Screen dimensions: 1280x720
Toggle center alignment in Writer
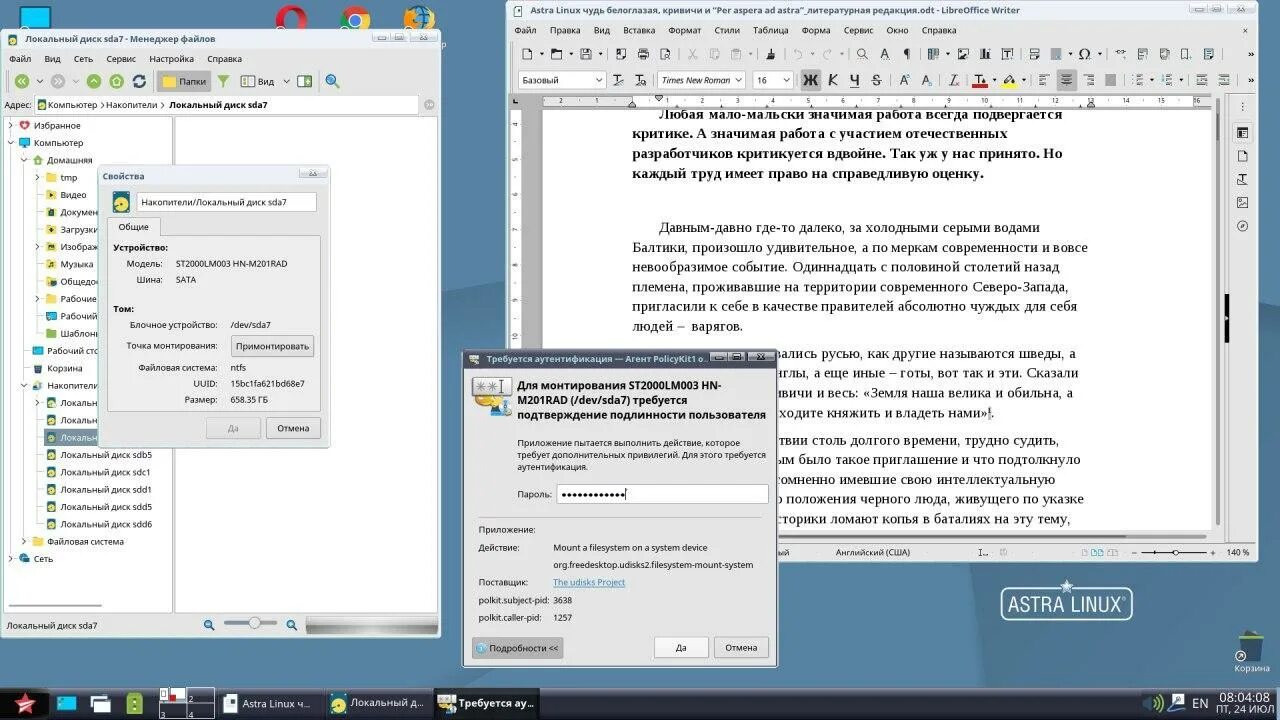[1067, 80]
